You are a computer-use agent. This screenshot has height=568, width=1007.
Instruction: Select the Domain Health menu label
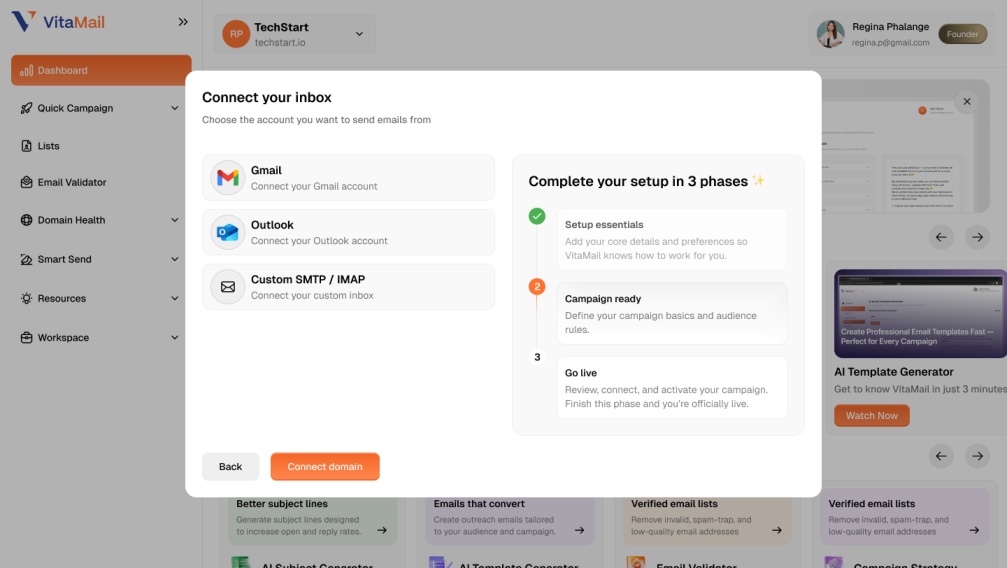[x=71, y=220]
